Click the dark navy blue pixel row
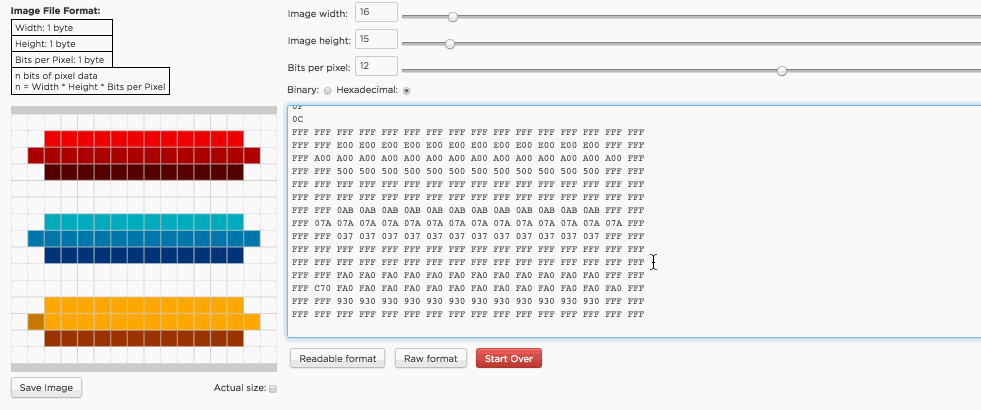981x410 pixels. (x=144, y=256)
